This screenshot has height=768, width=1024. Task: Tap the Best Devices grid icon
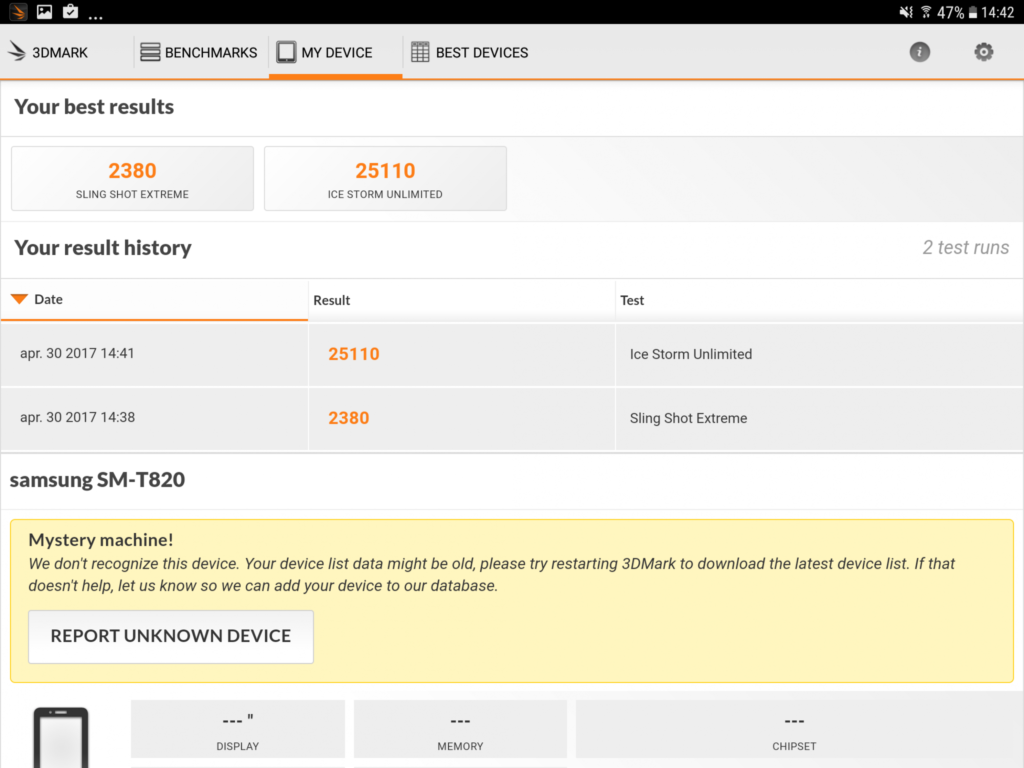(x=420, y=52)
